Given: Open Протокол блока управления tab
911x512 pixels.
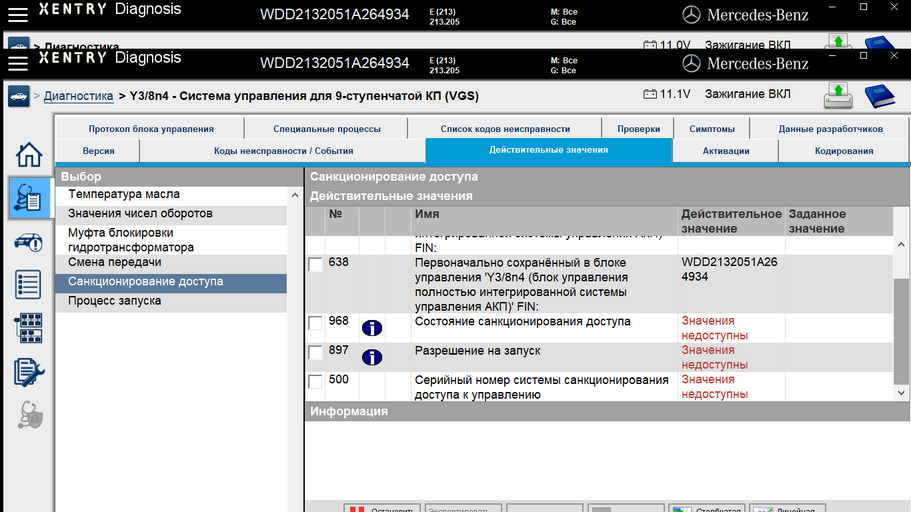Looking at the screenshot, I should [151, 129].
